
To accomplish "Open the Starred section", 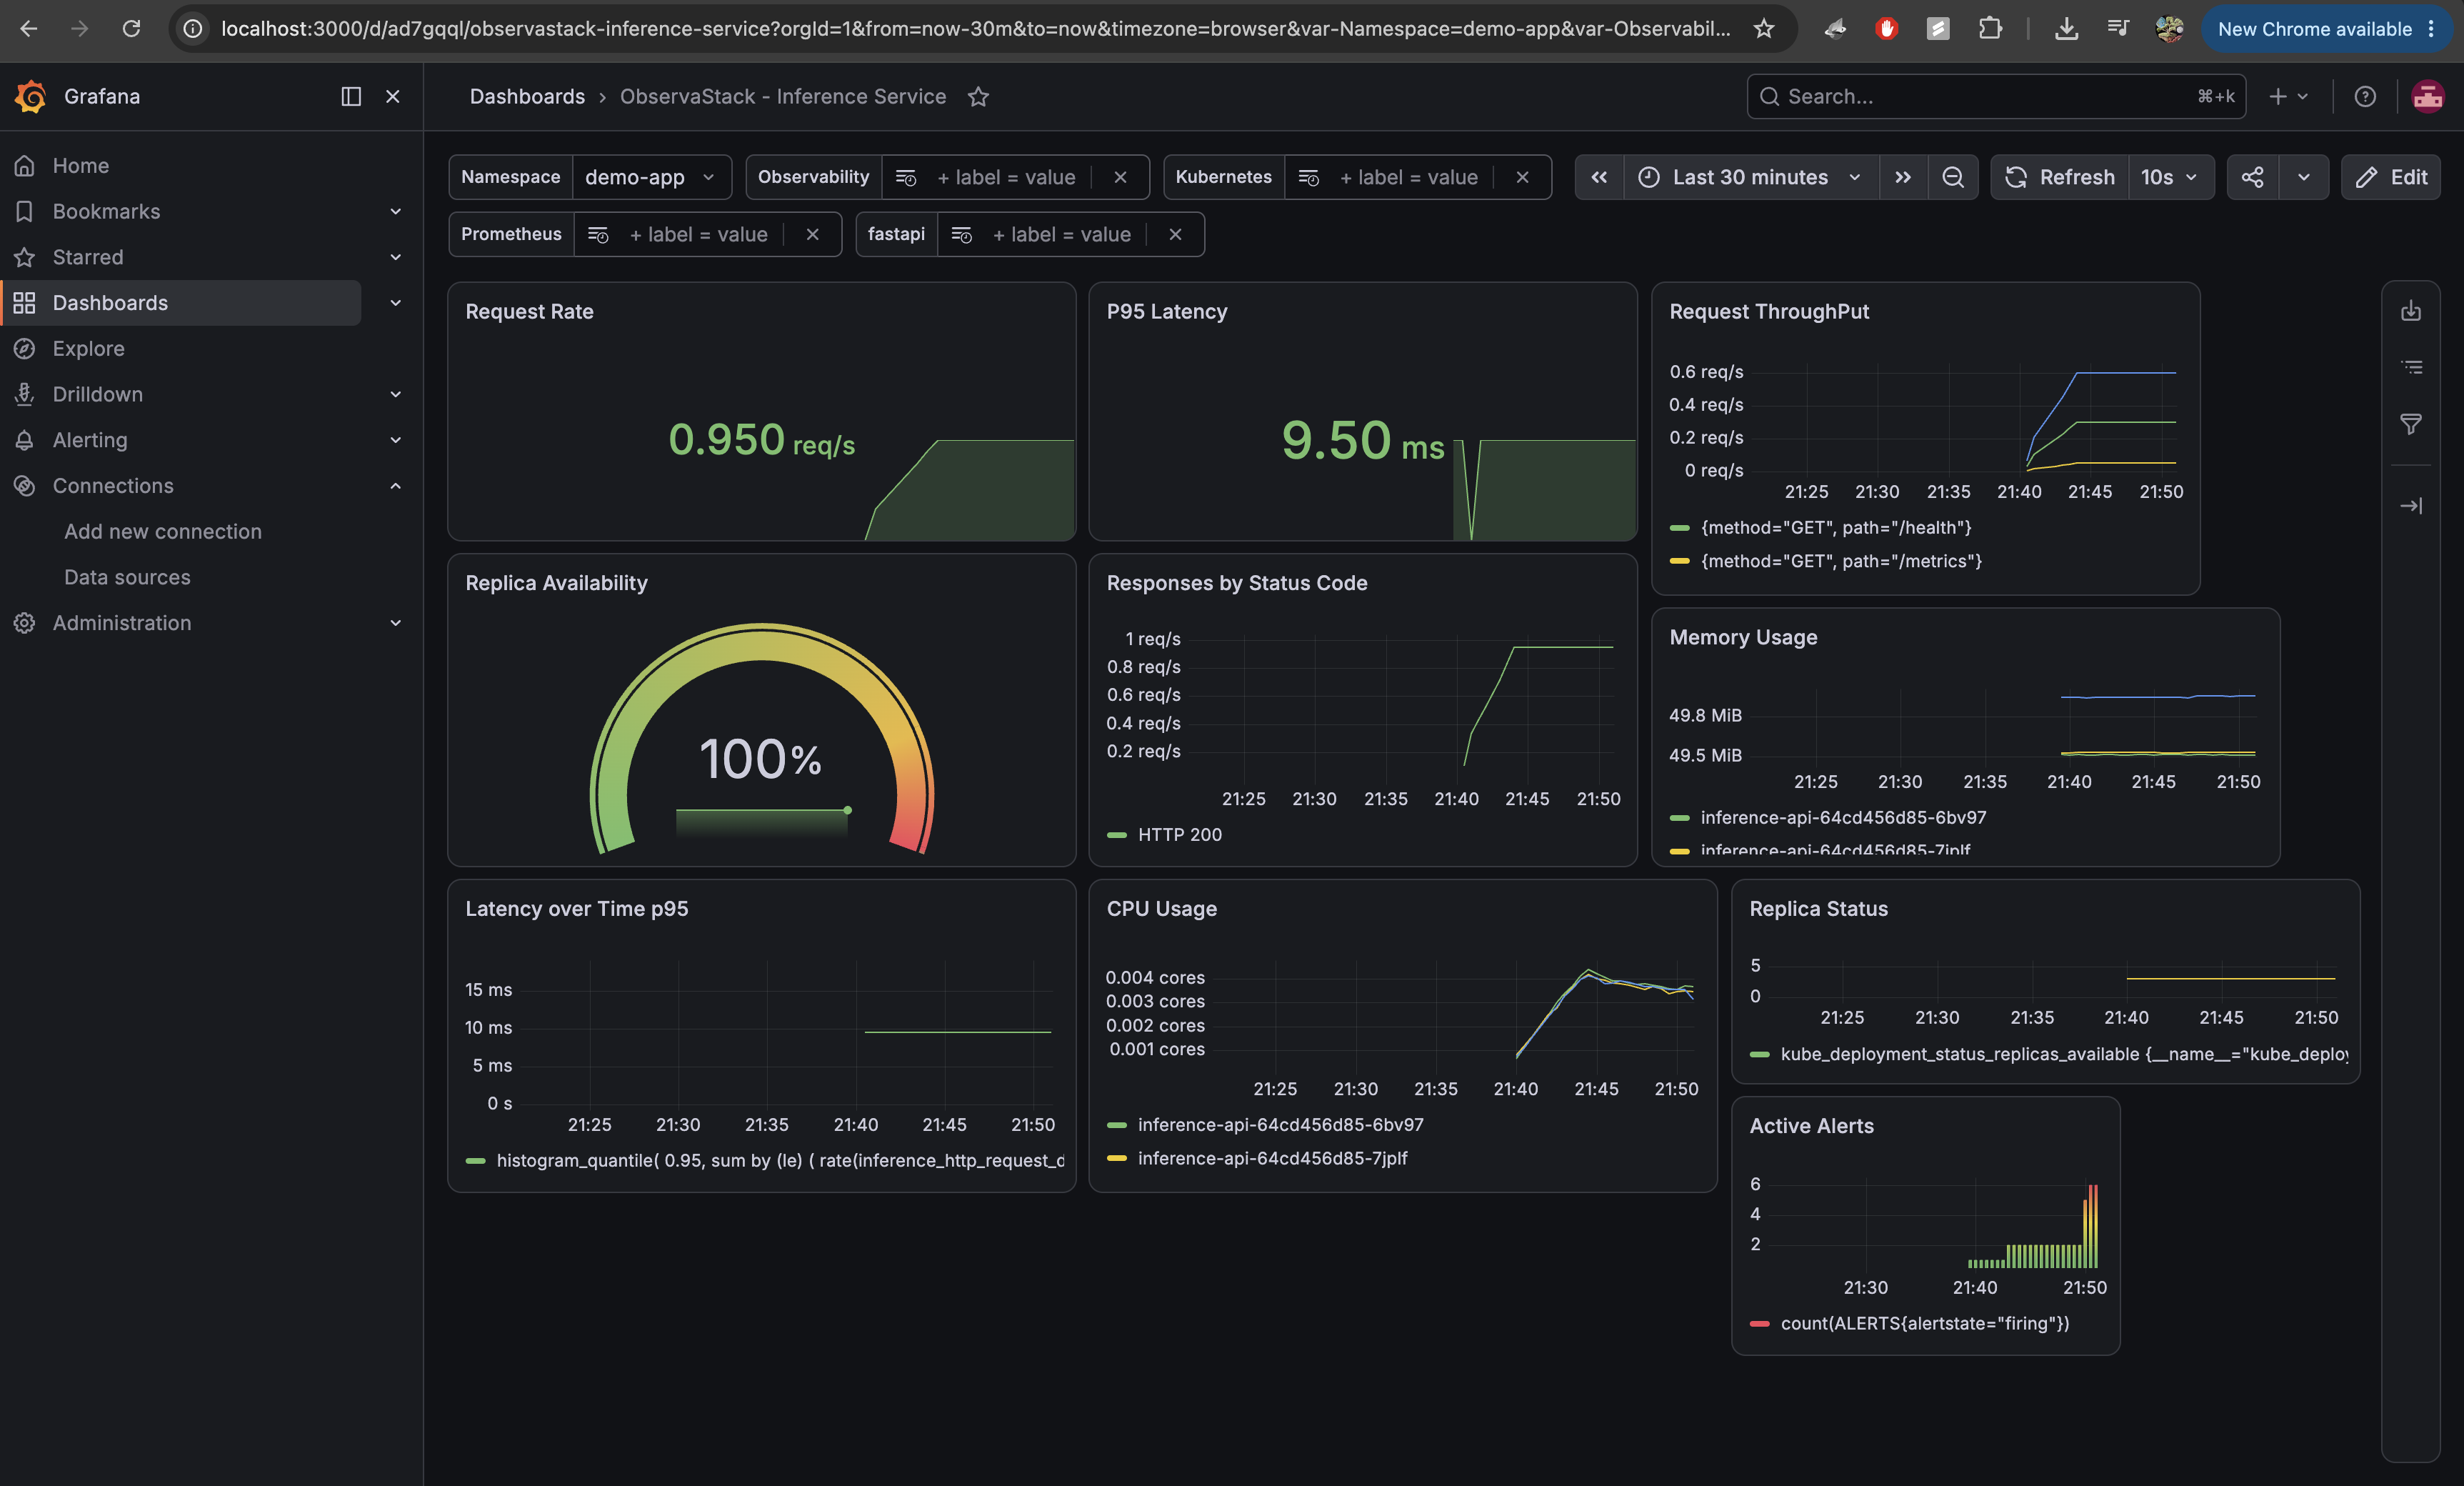I will click(x=88, y=257).
